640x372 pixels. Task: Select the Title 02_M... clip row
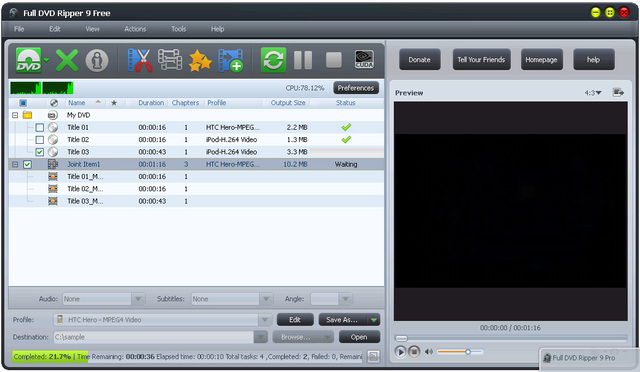pyautogui.click(x=196, y=189)
